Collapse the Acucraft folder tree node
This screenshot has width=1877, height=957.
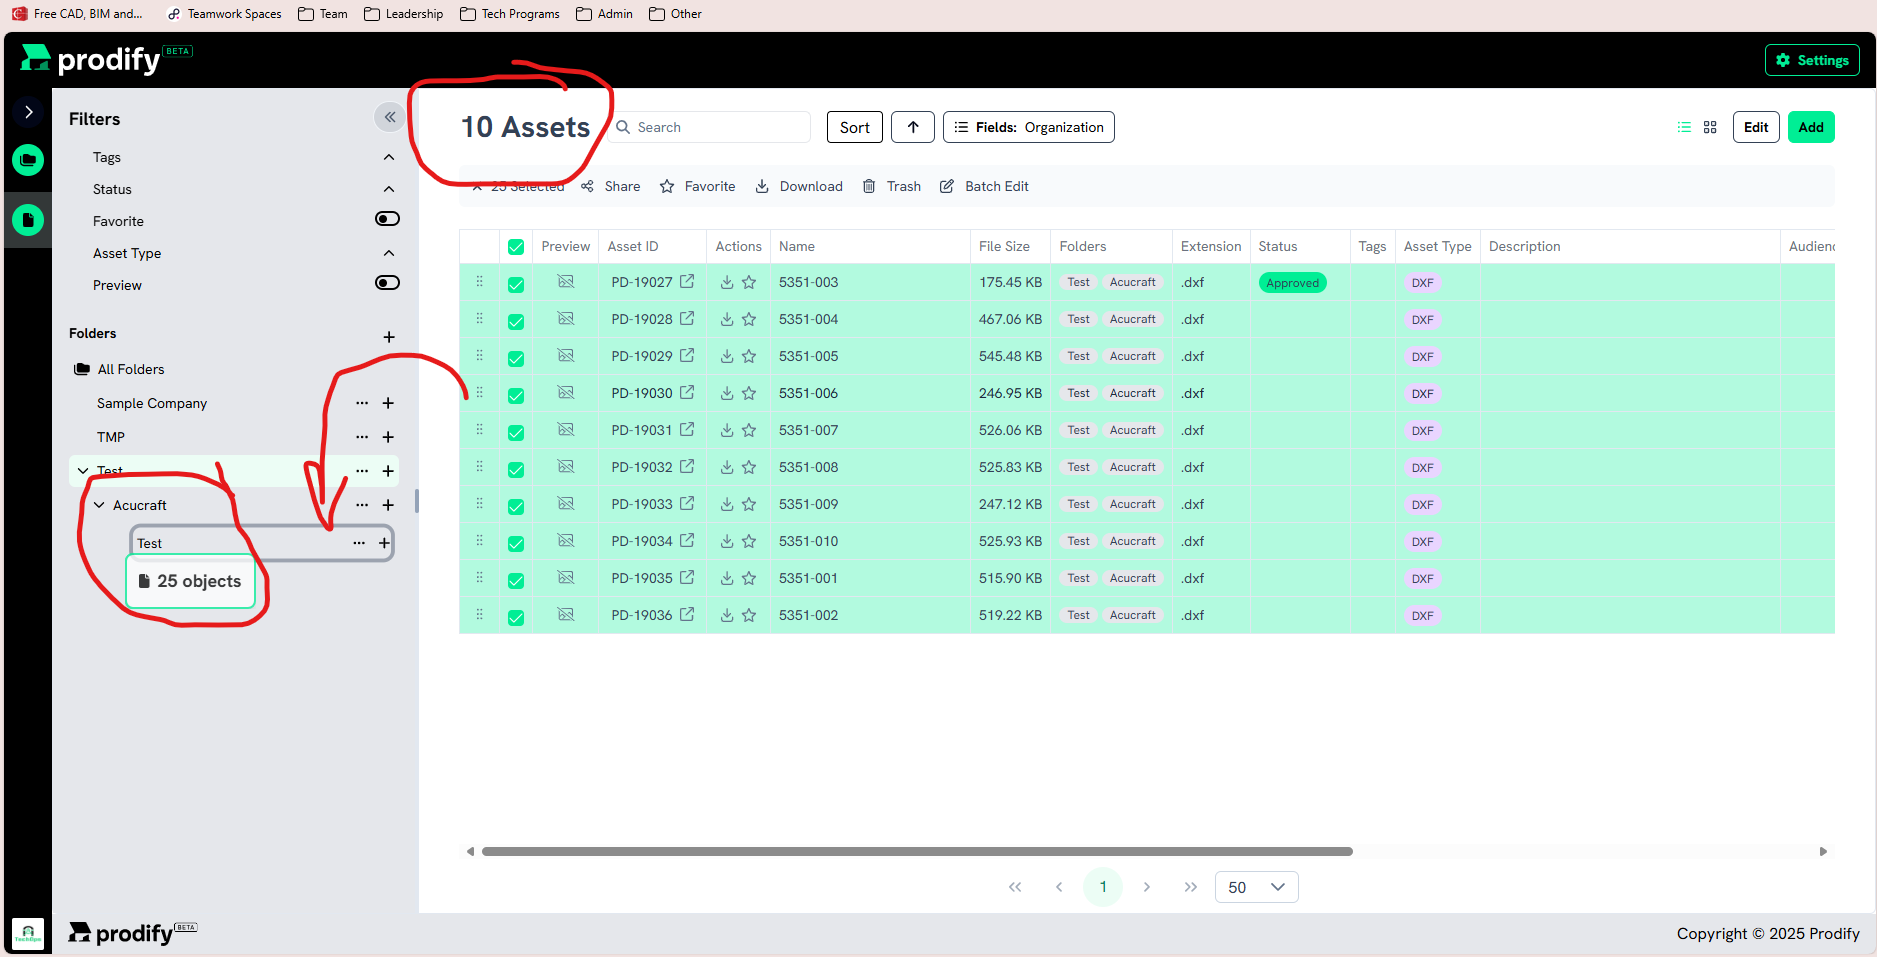[99, 505]
